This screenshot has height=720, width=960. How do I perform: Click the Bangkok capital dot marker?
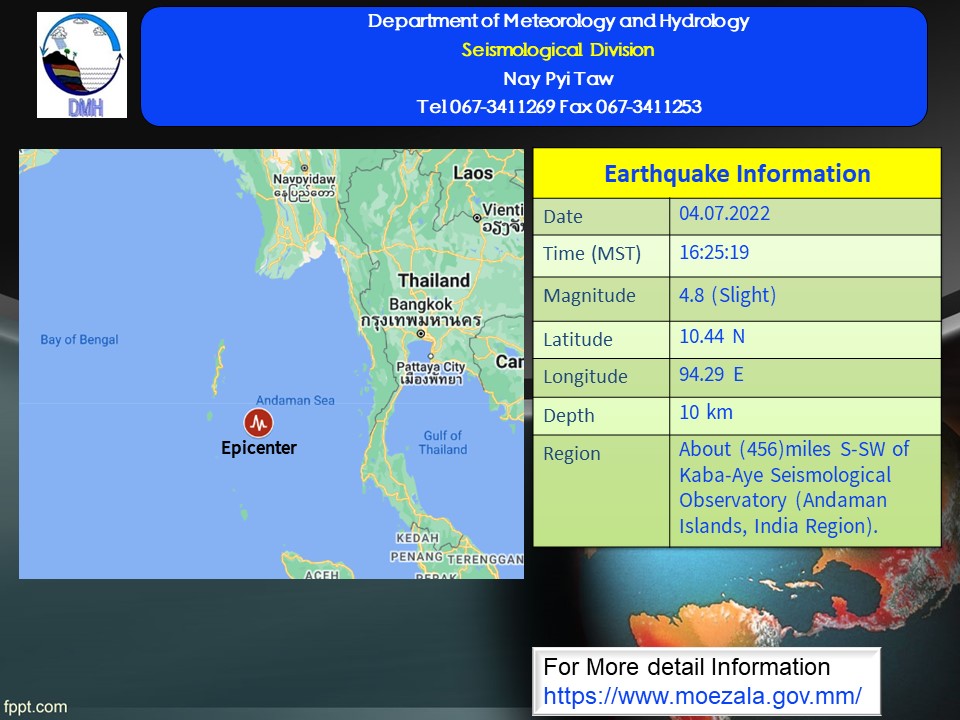click(421, 334)
